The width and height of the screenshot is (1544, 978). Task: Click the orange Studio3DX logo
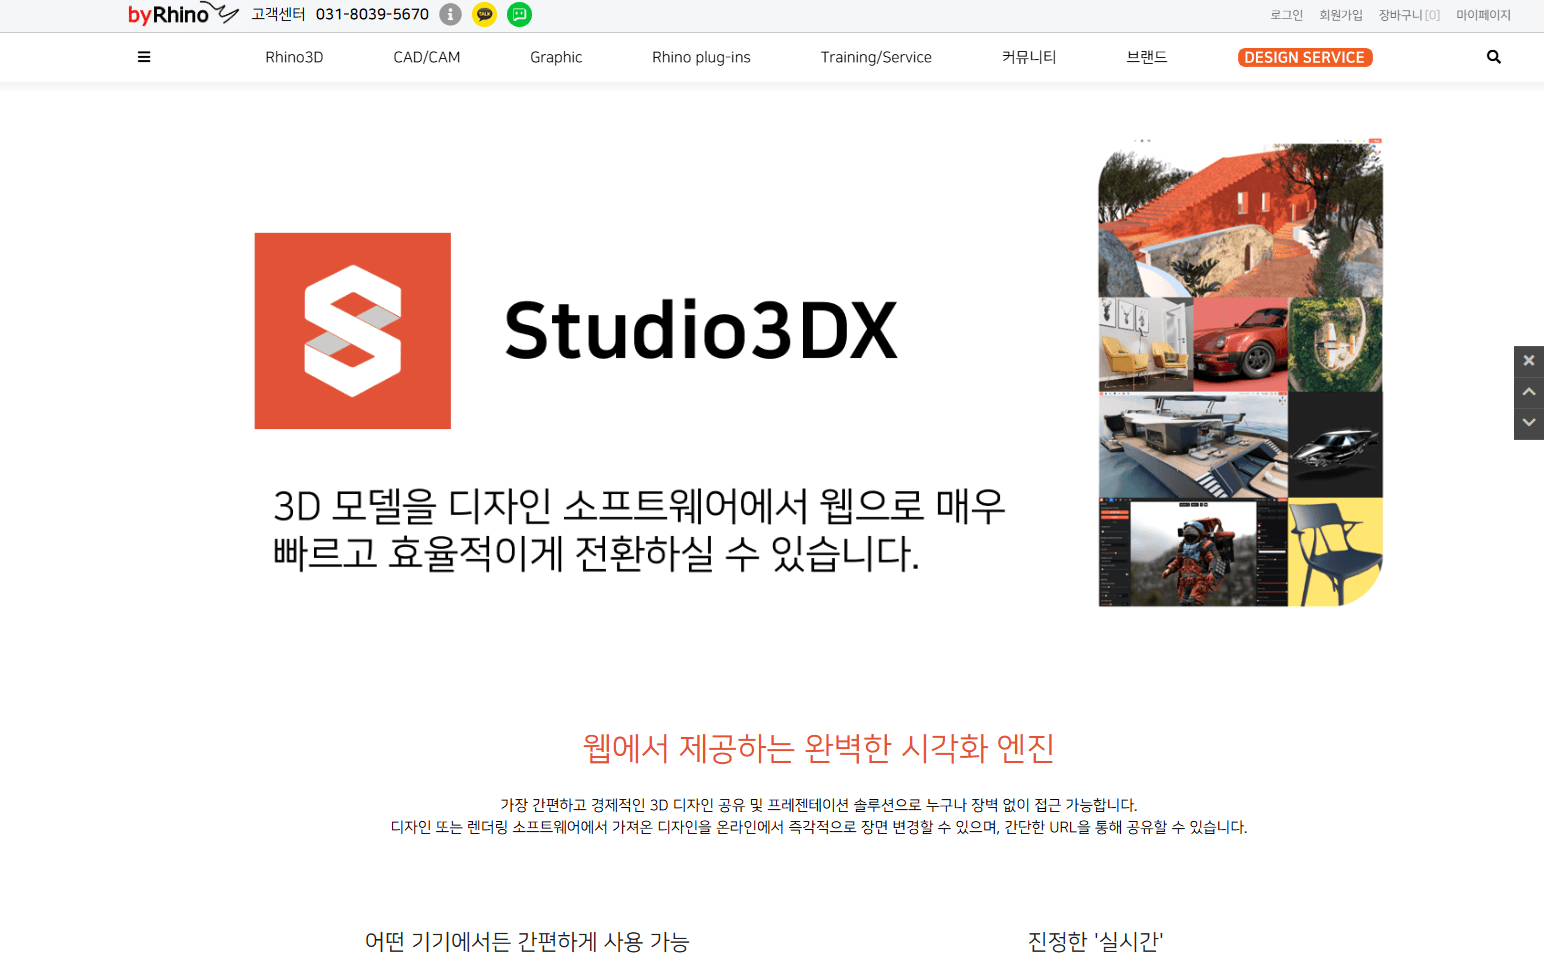352,331
